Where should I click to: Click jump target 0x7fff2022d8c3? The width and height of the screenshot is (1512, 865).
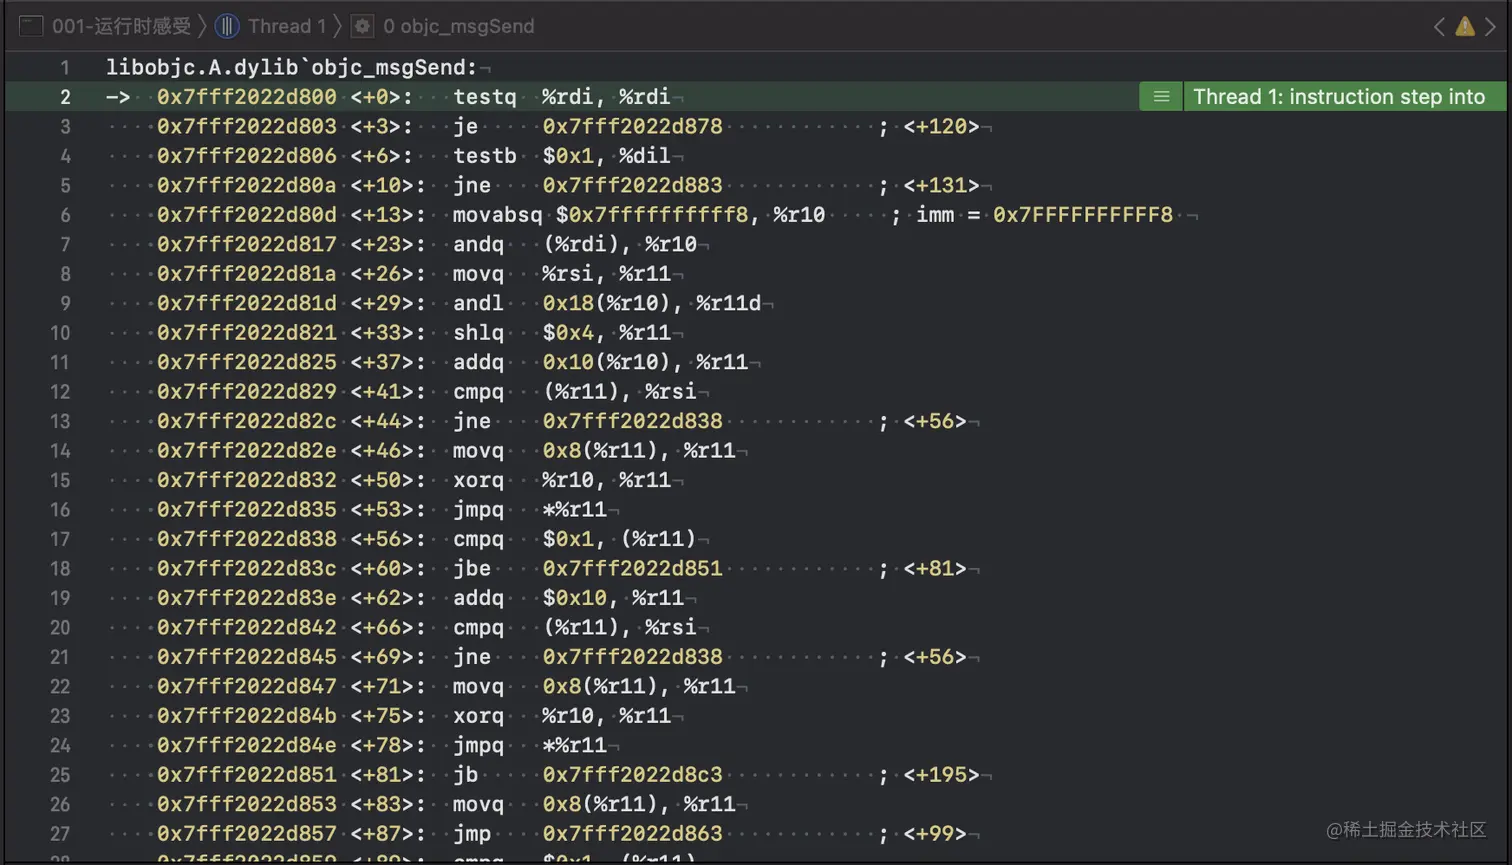(x=632, y=775)
